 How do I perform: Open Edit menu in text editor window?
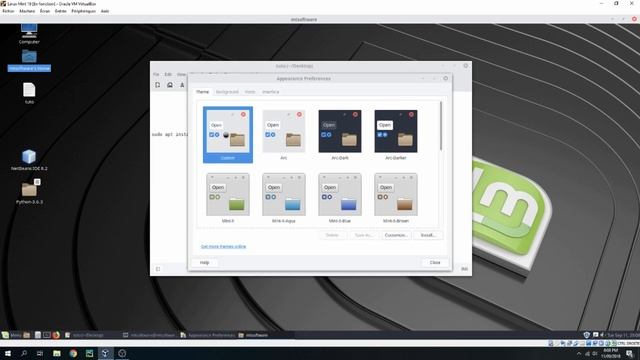168,75
